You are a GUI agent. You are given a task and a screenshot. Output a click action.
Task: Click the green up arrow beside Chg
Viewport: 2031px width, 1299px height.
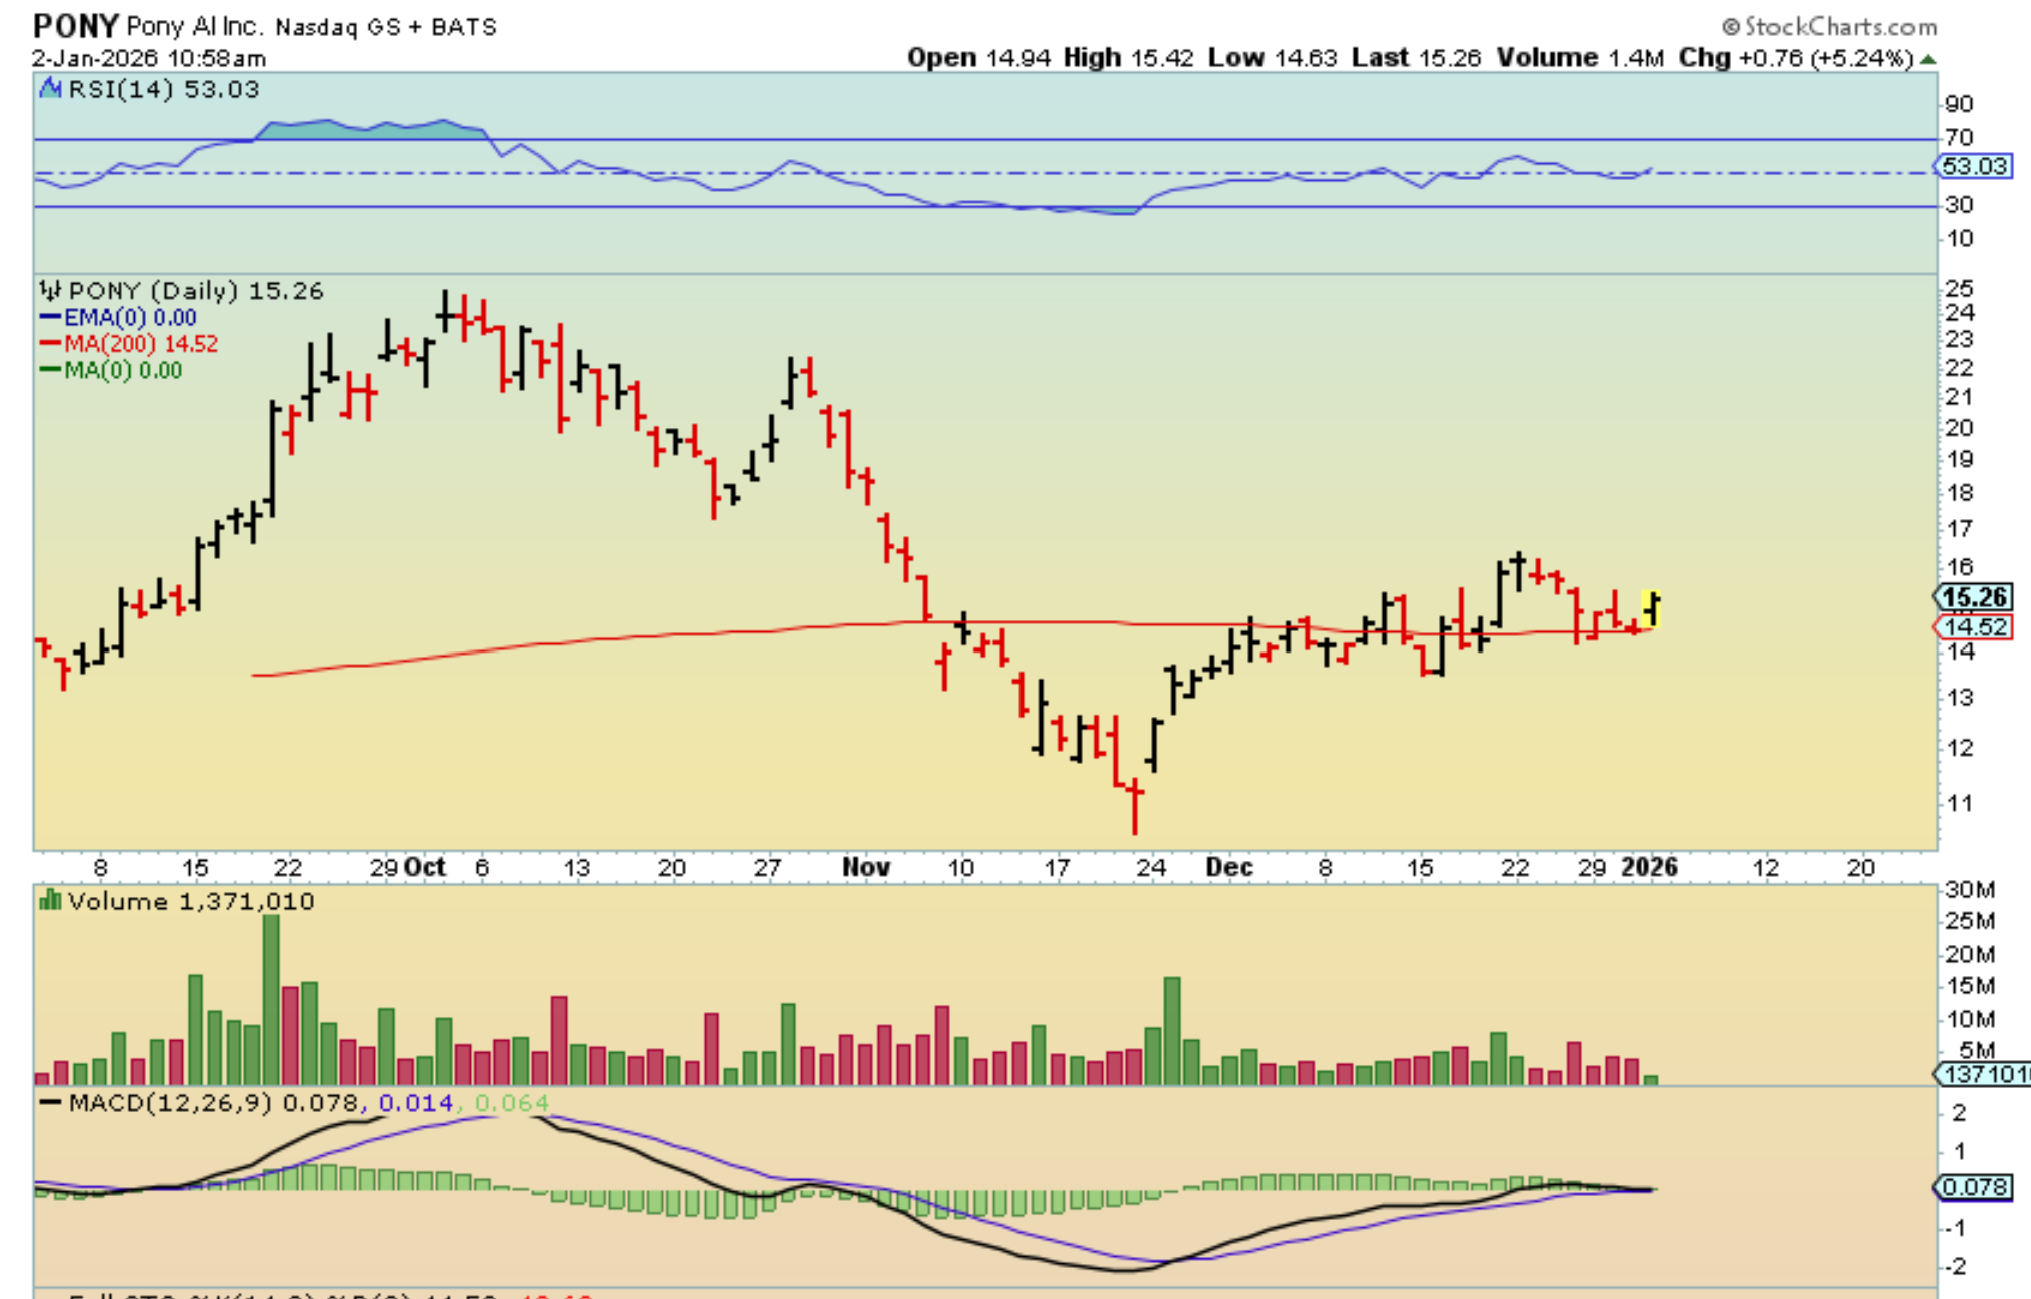(1928, 59)
